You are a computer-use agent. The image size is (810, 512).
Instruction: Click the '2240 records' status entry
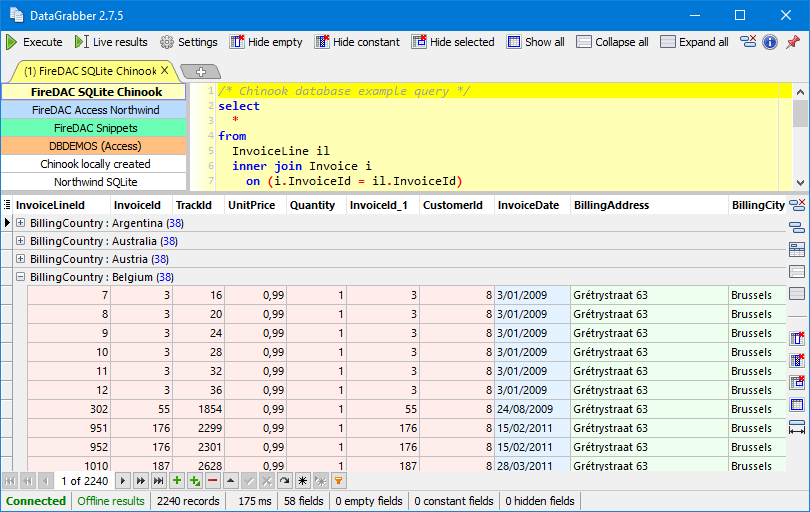click(188, 501)
